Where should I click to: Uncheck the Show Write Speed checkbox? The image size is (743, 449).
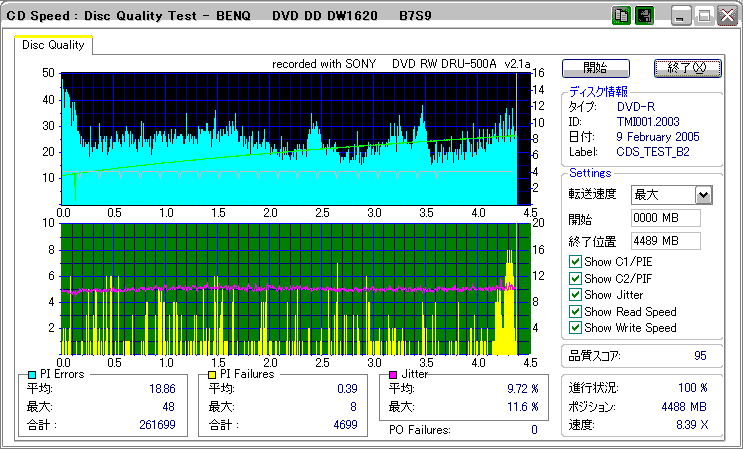coord(575,327)
